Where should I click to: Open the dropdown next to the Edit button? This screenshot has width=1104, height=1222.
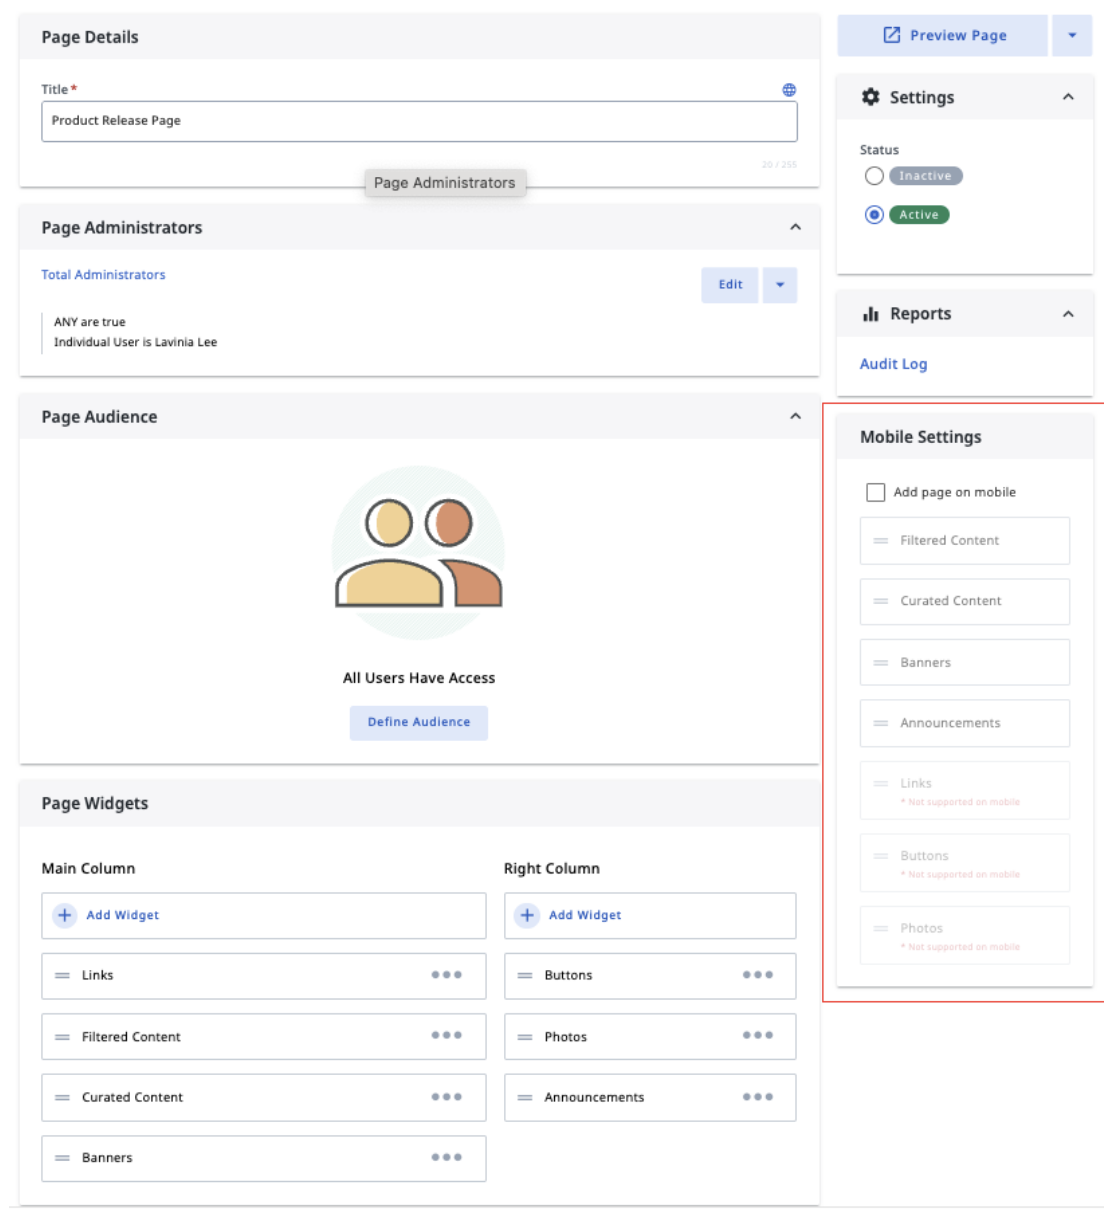[x=780, y=284]
